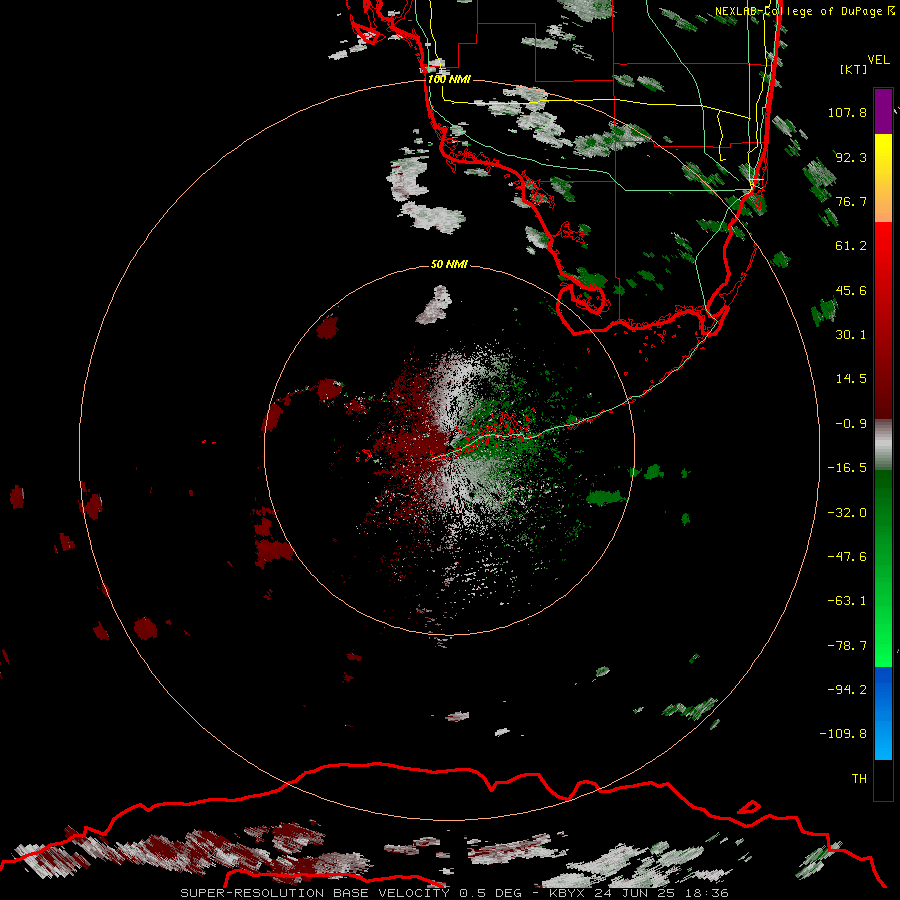Image resolution: width=900 pixels, height=900 pixels.
Task: Pick the blue segment of velocity color bar
Action: coord(883,713)
